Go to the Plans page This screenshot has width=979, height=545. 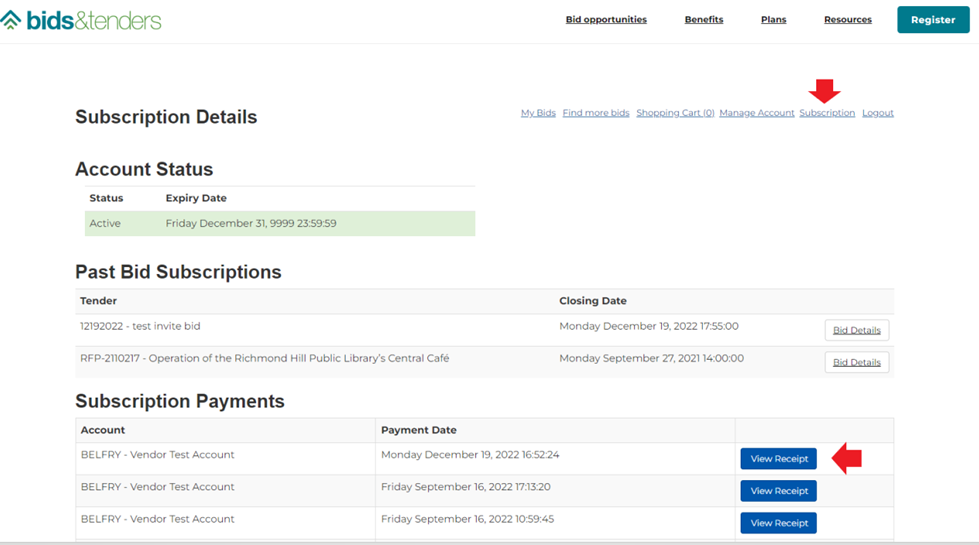774,19
